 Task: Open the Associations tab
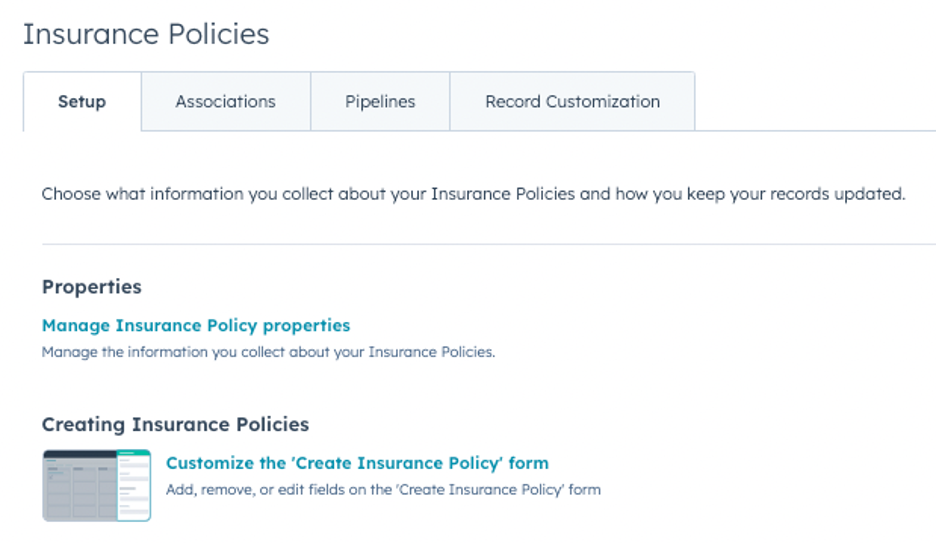click(x=225, y=101)
